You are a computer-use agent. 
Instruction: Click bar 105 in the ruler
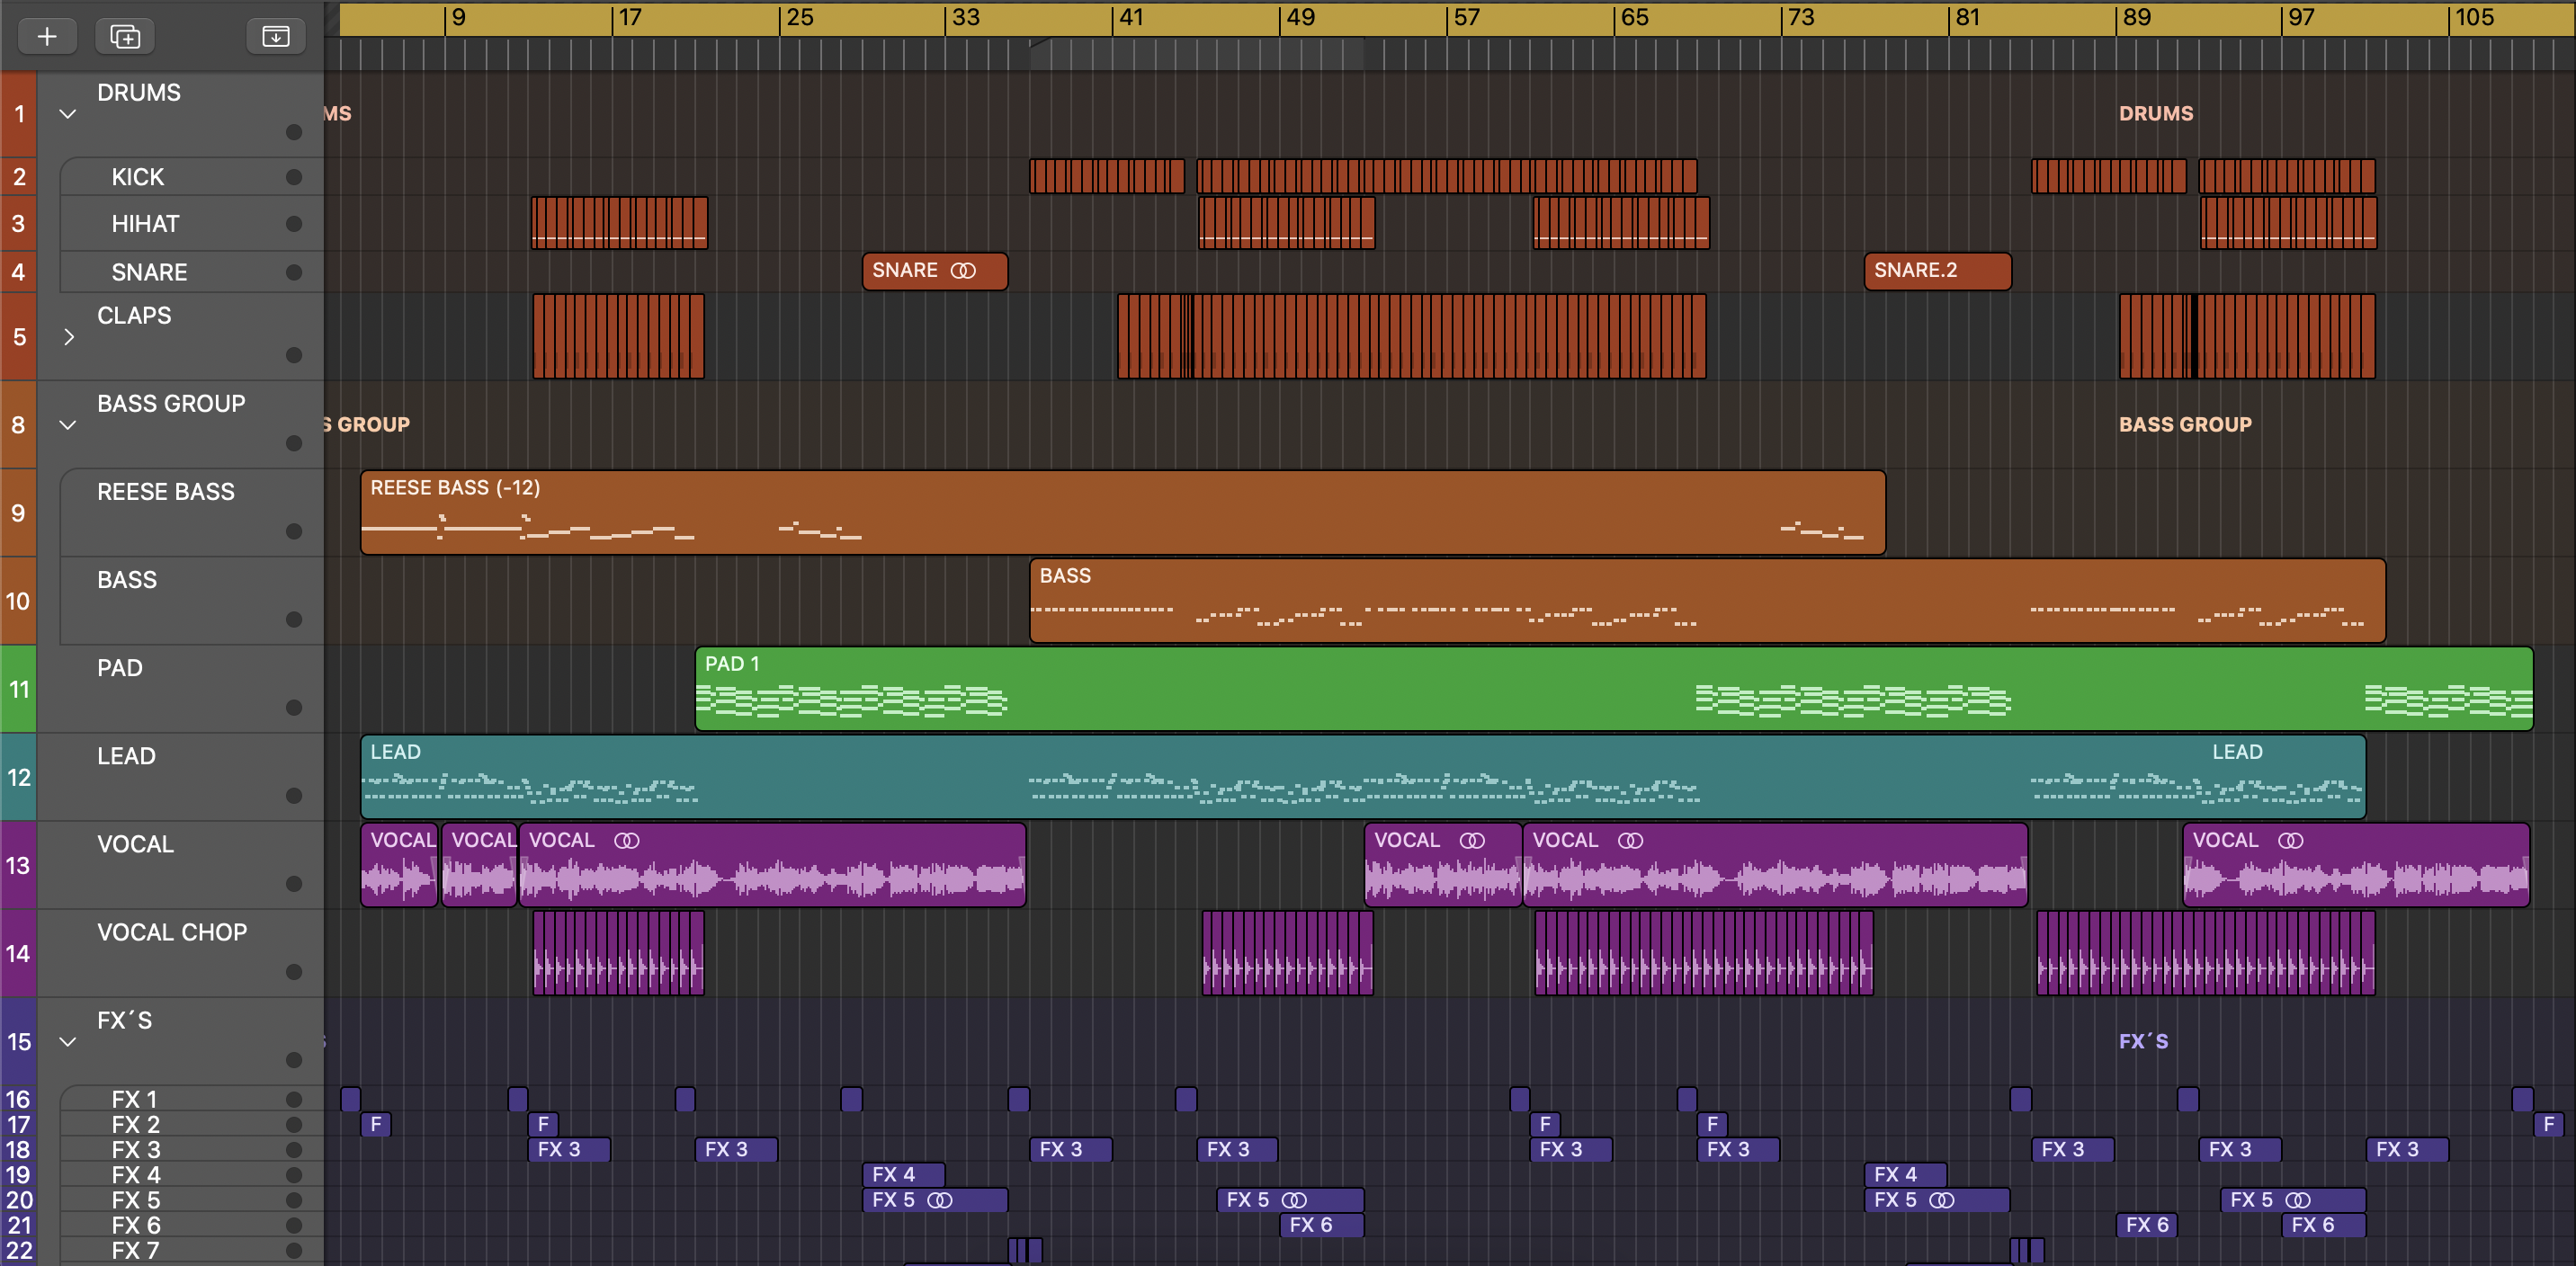point(2474,18)
